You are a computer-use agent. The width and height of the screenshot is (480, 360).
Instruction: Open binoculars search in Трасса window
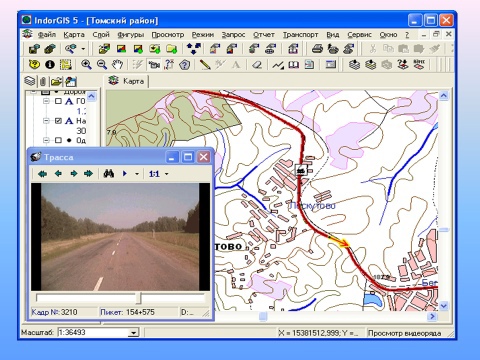109,173
